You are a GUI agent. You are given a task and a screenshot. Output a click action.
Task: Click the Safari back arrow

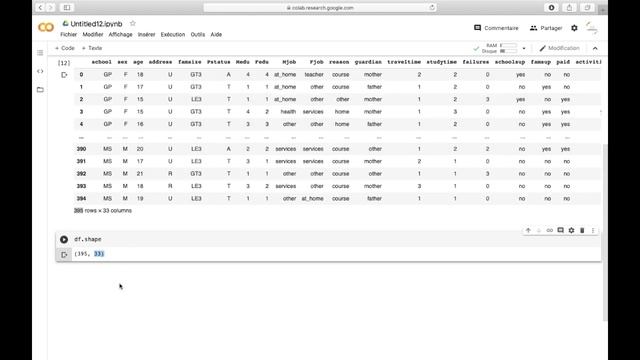click(x=40, y=7)
